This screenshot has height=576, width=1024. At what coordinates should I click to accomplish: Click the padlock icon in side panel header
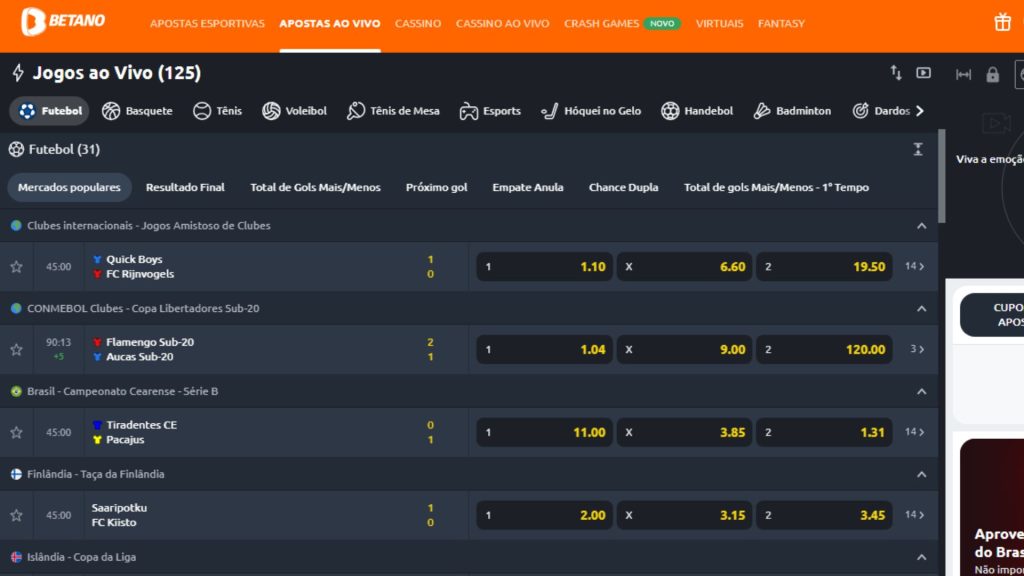click(992, 74)
